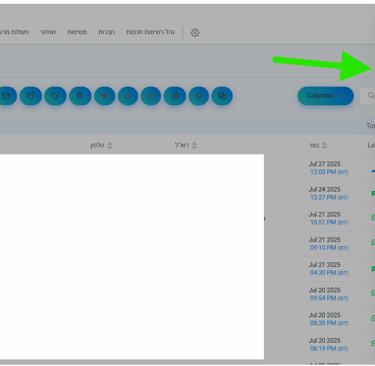375x366 pixels.
Task: Click the נוצר column header label
Action: tap(314, 145)
